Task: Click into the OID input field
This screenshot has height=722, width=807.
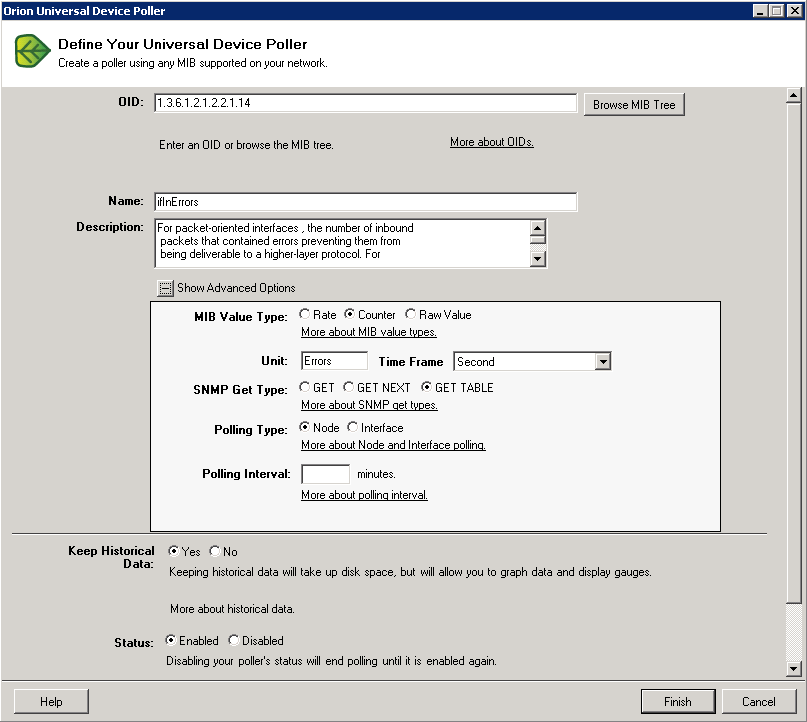Action: [x=365, y=103]
